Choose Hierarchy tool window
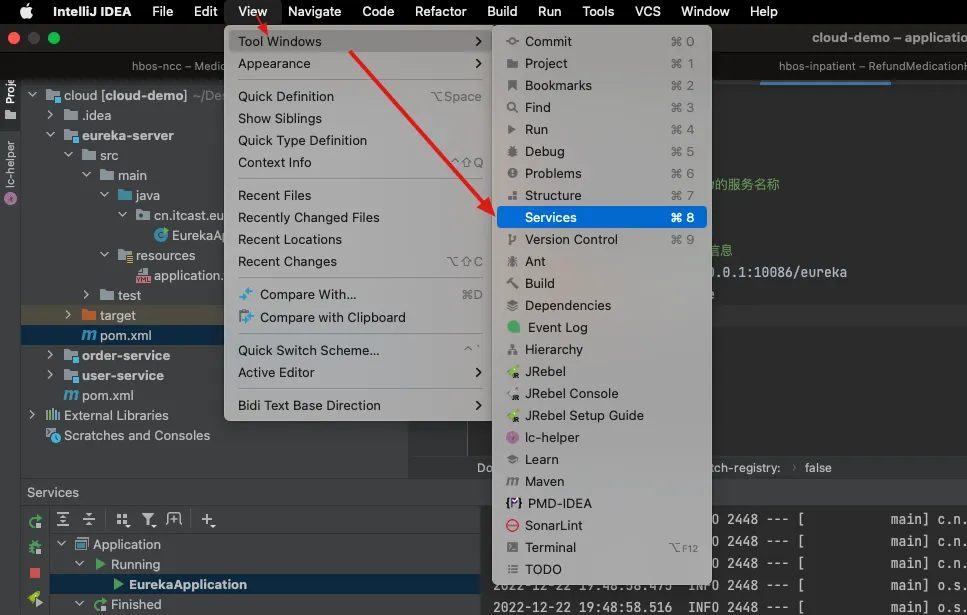Image resolution: width=967 pixels, height=615 pixels. coord(601,350)
